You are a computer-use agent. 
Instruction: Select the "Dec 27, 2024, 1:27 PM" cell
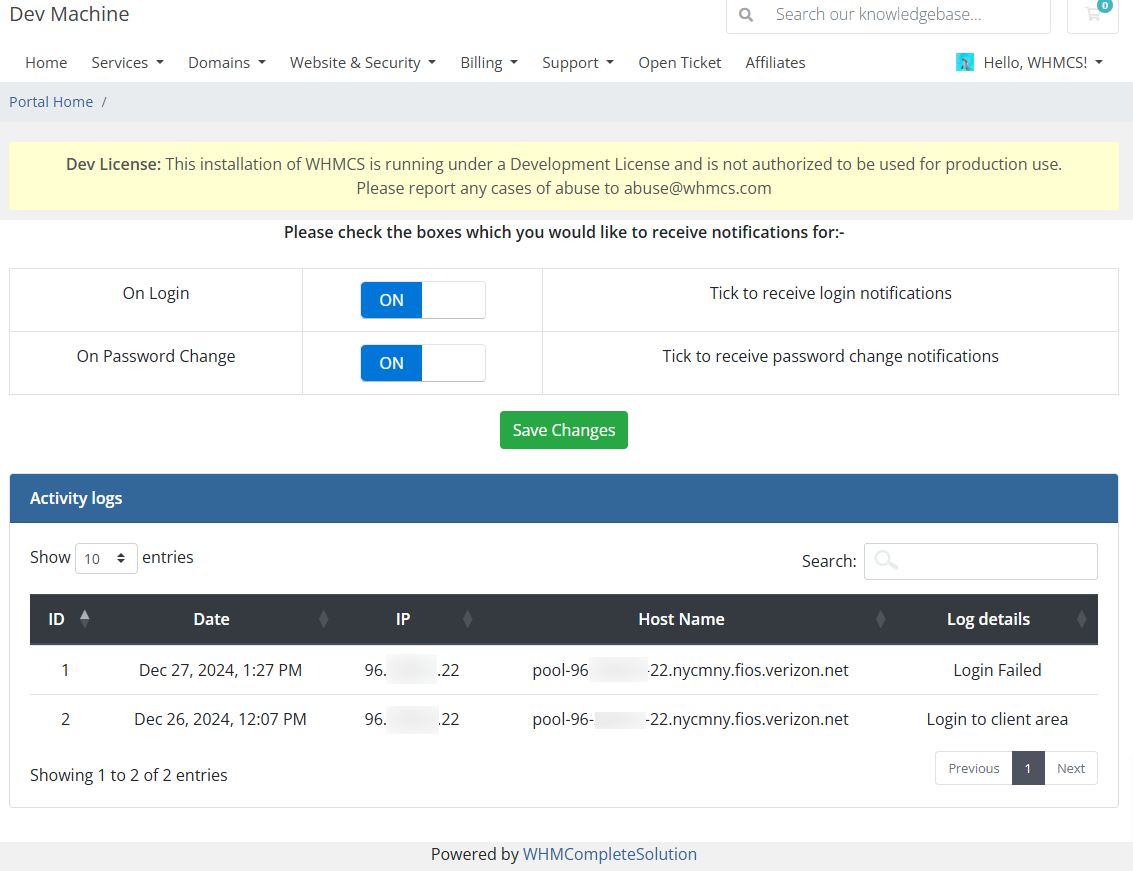click(x=220, y=670)
